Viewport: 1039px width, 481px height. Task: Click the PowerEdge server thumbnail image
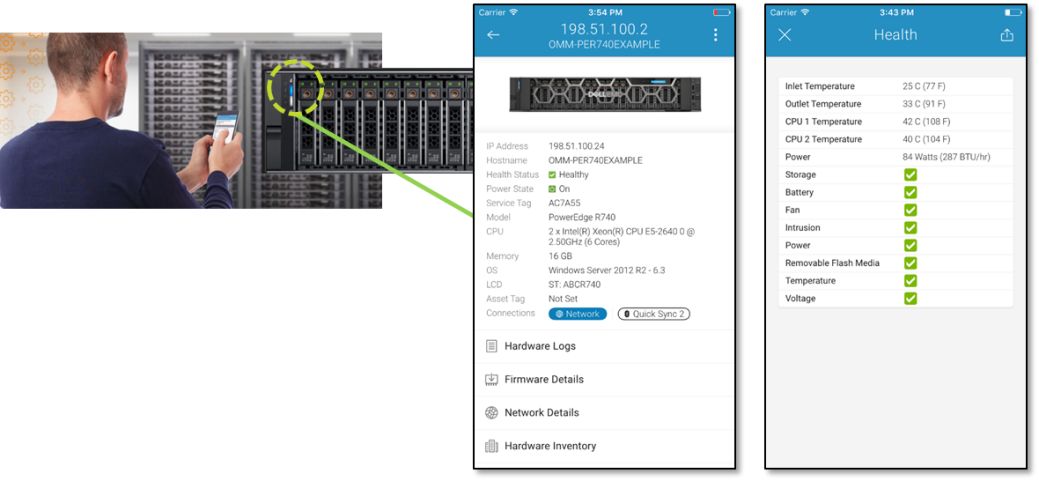pyautogui.click(x=604, y=93)
